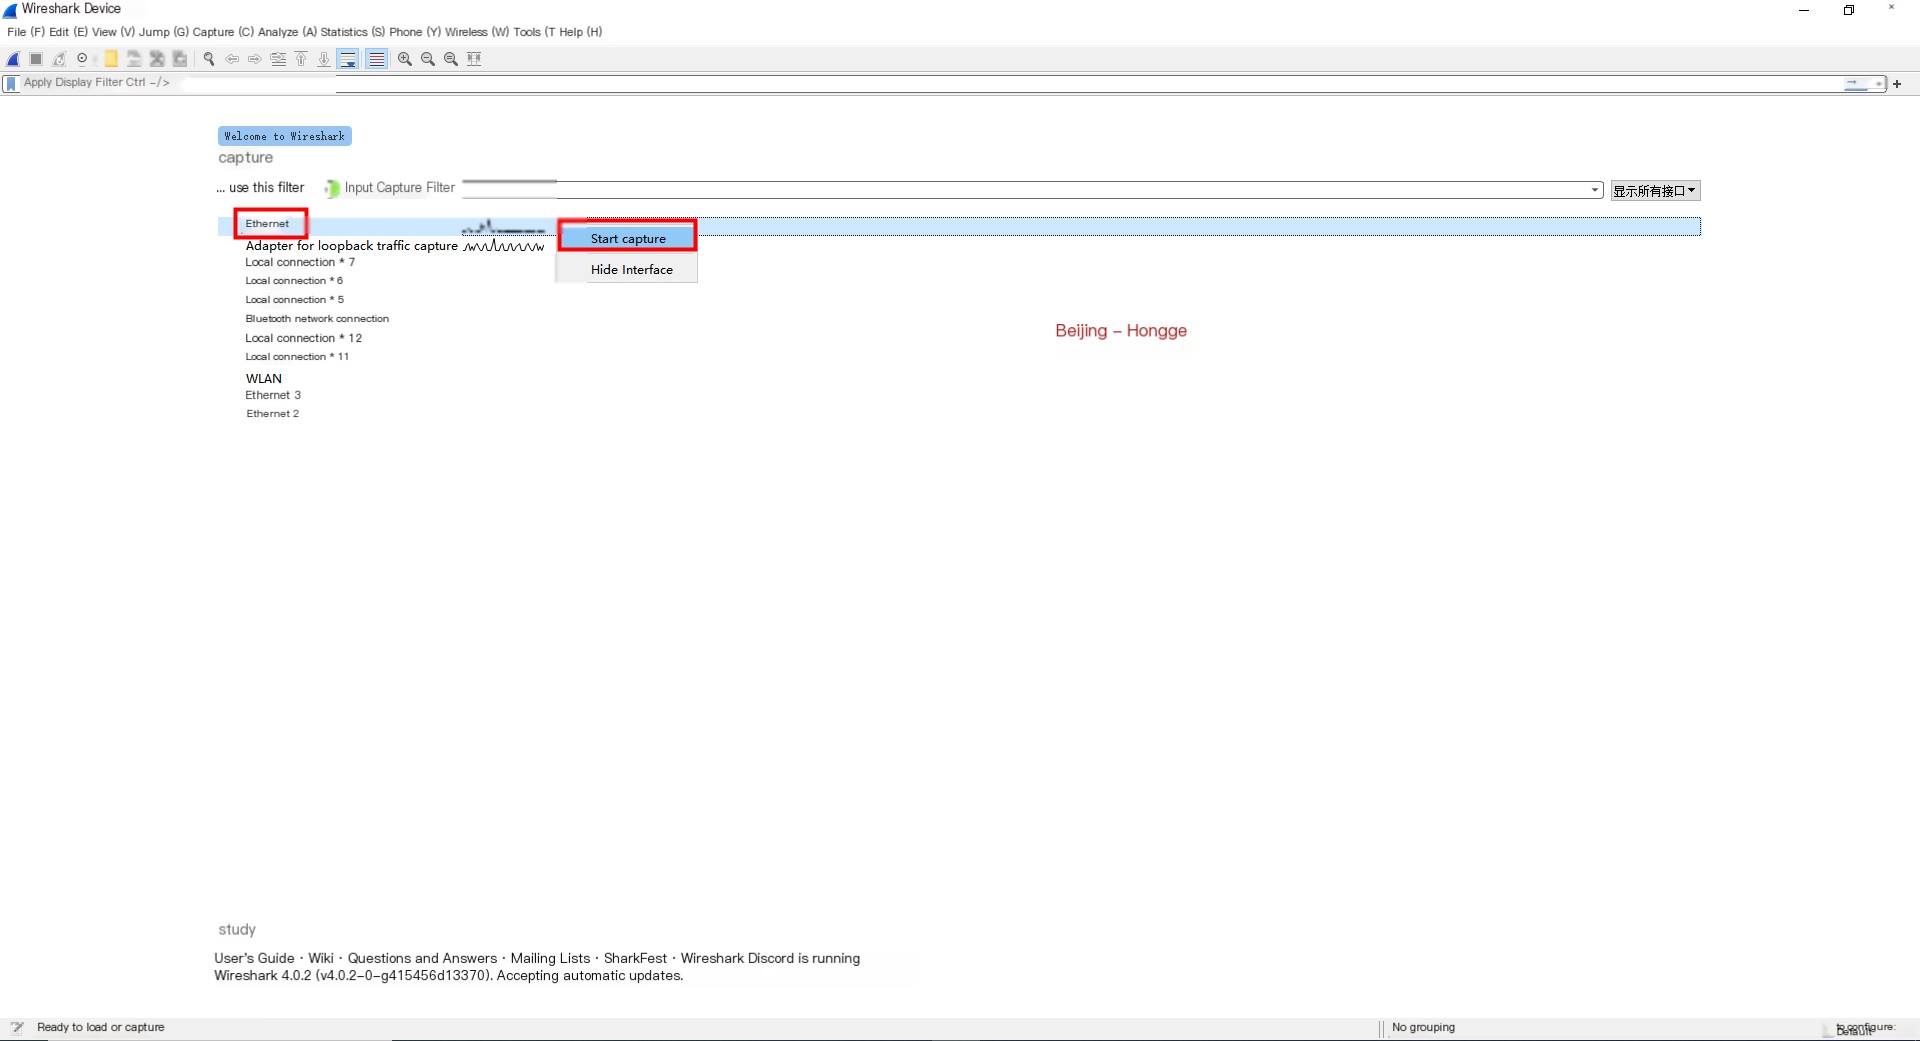Select Local connection * 7 interface
Image resolution: width=1920 pixels, height=1041 pixels.
coord(300,262)
